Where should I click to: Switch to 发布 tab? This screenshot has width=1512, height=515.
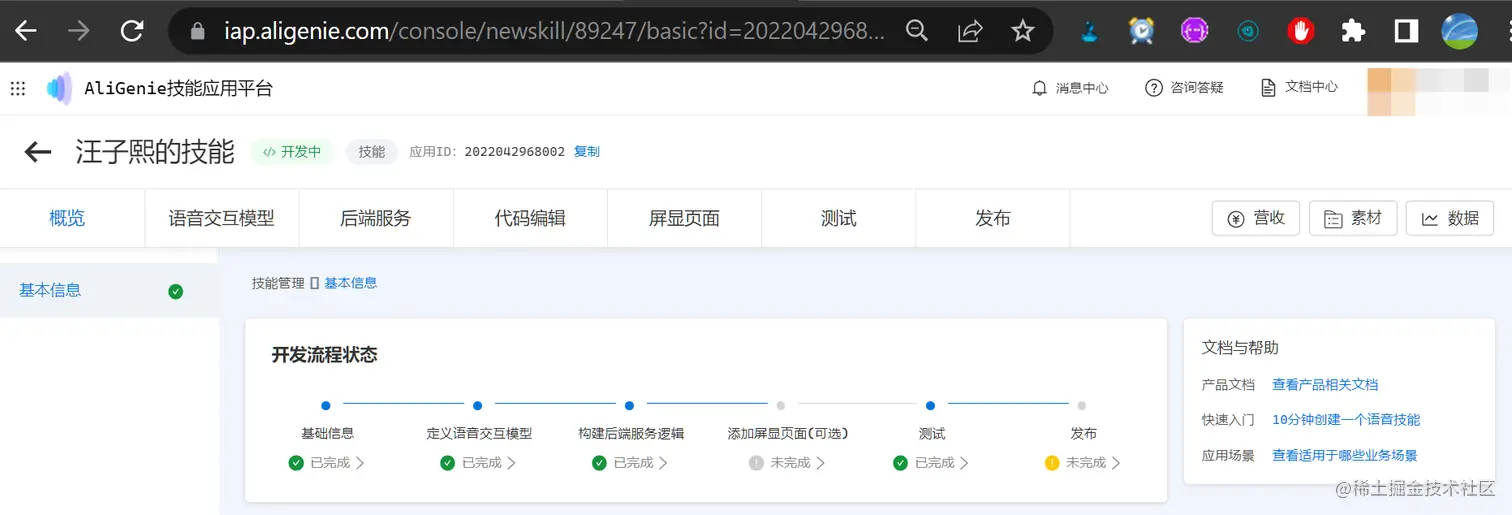(992, 218)
